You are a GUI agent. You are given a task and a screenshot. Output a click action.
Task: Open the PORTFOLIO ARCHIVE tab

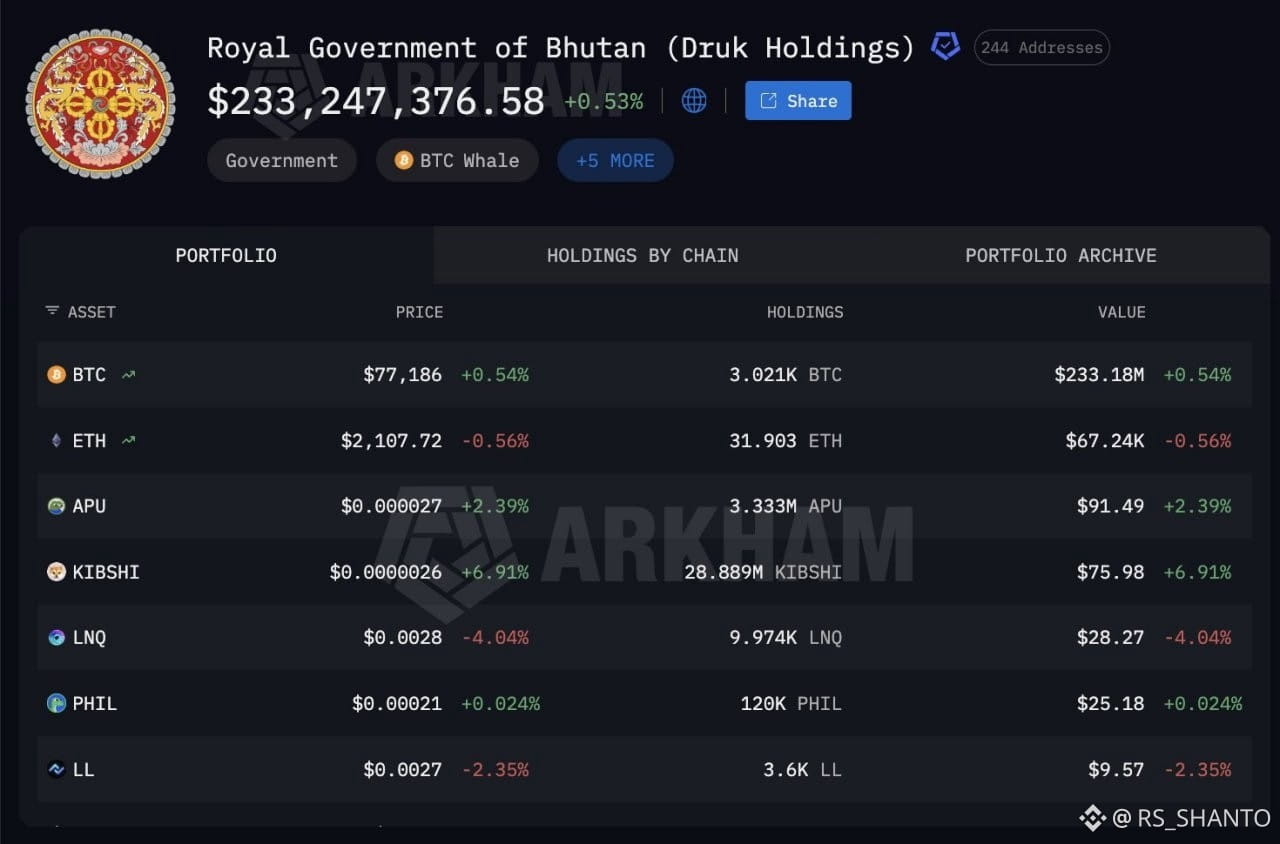click(x=1061, y=255)
